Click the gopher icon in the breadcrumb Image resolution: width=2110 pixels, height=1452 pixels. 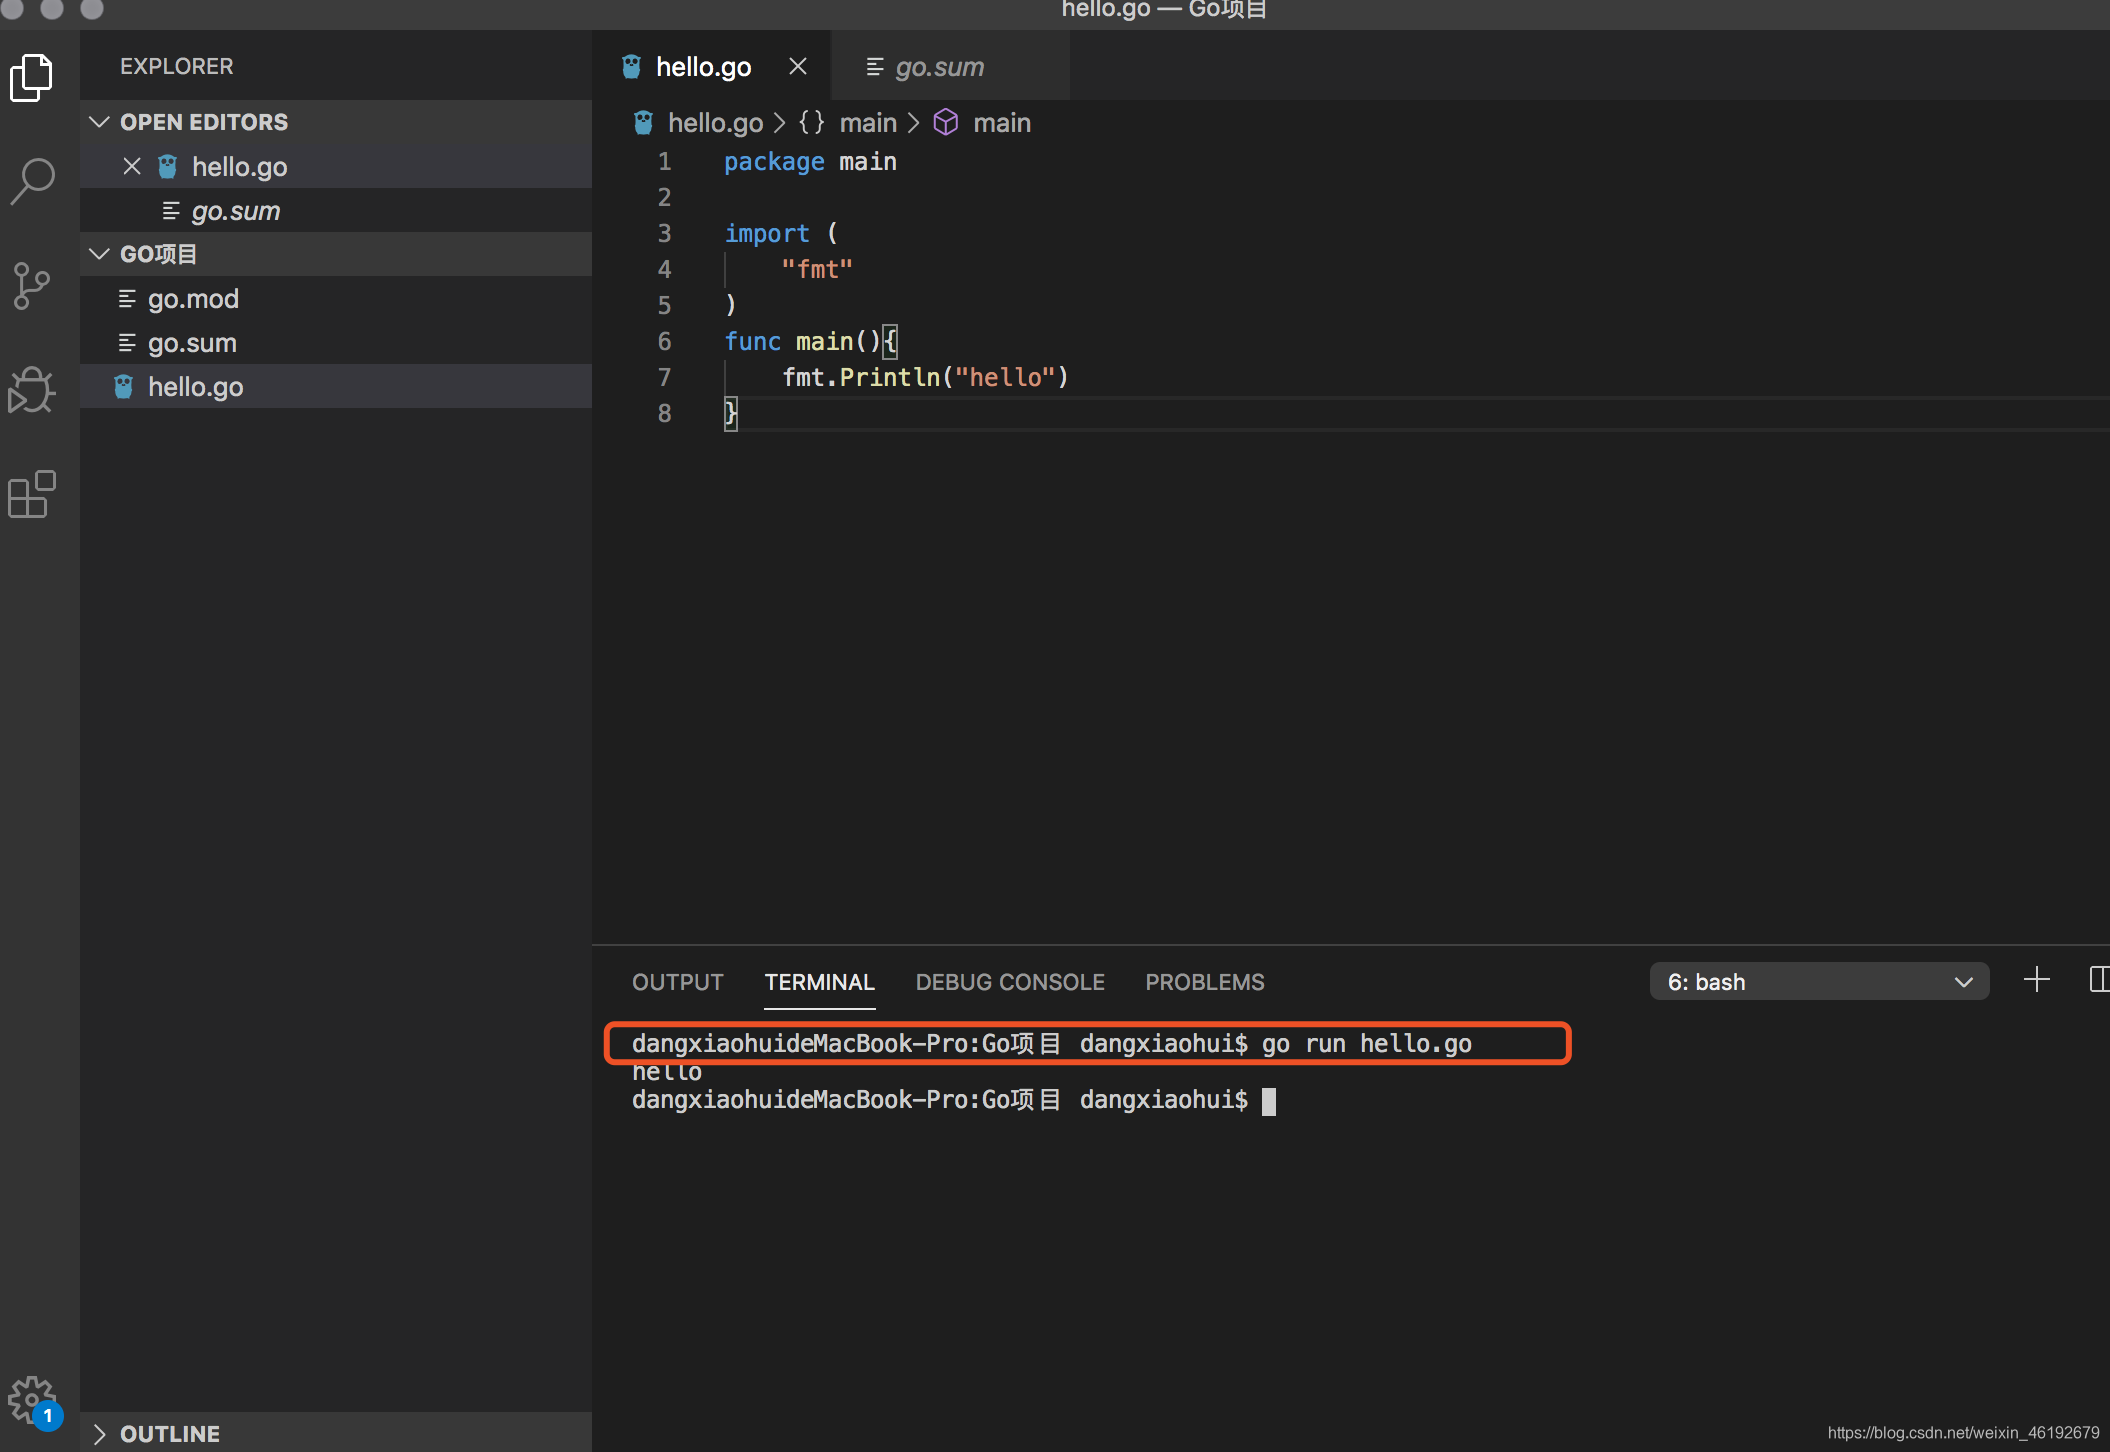(x=643, y=122)
